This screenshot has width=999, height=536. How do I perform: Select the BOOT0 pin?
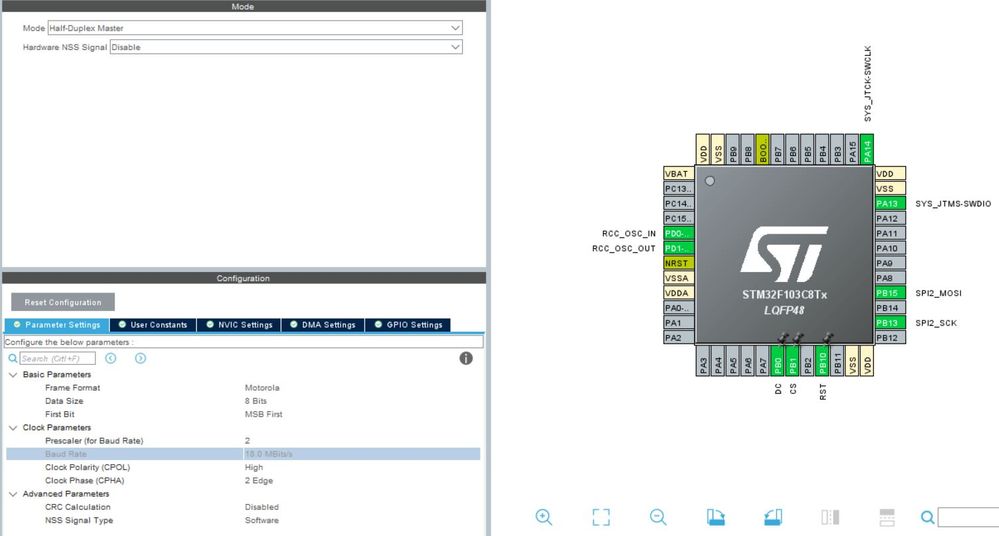pos(763,150)
